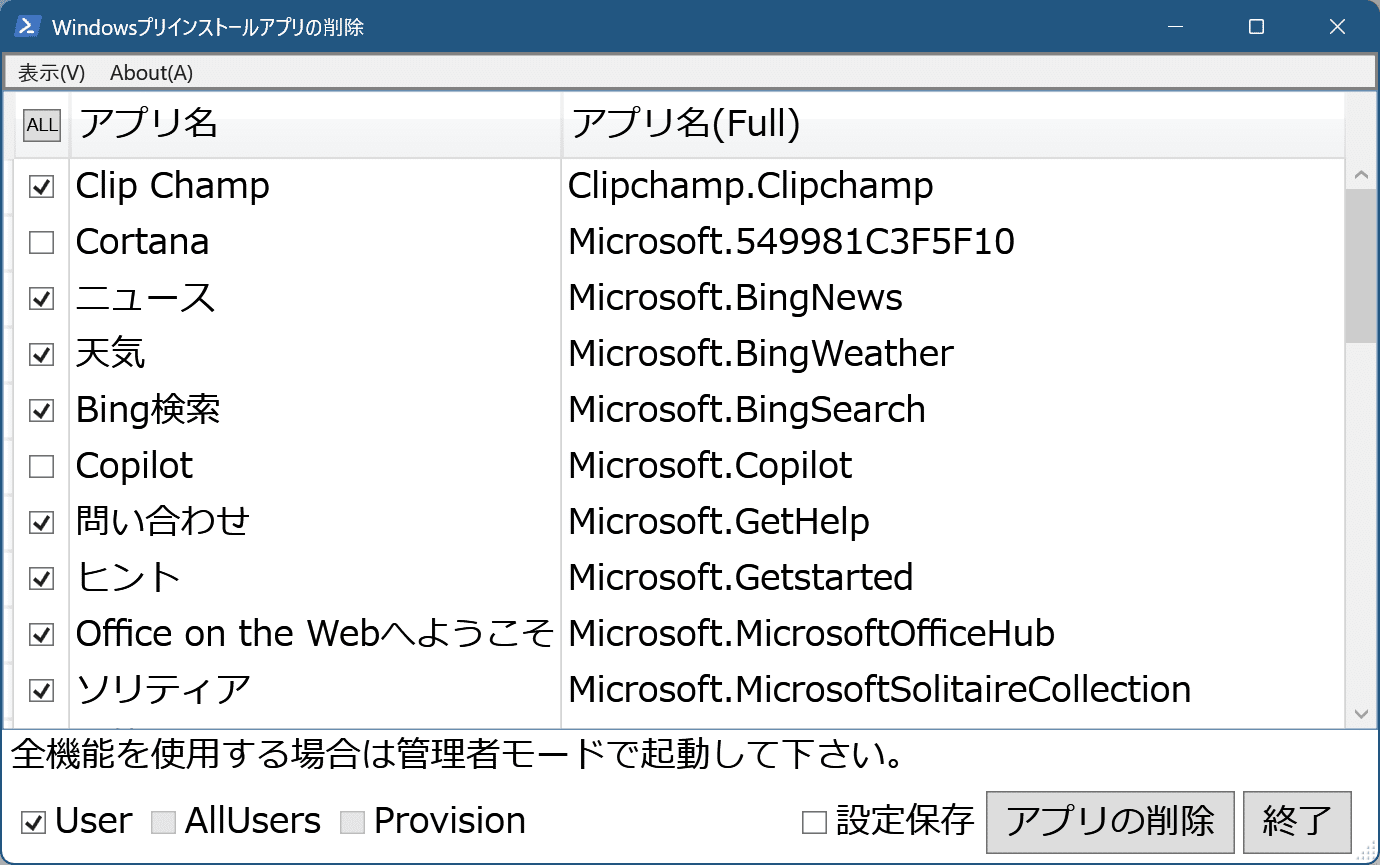Viewport: 1380px width, 865px height.
Task: Uncheck the ソリティア checkbox
Action: tap(41, 690)
